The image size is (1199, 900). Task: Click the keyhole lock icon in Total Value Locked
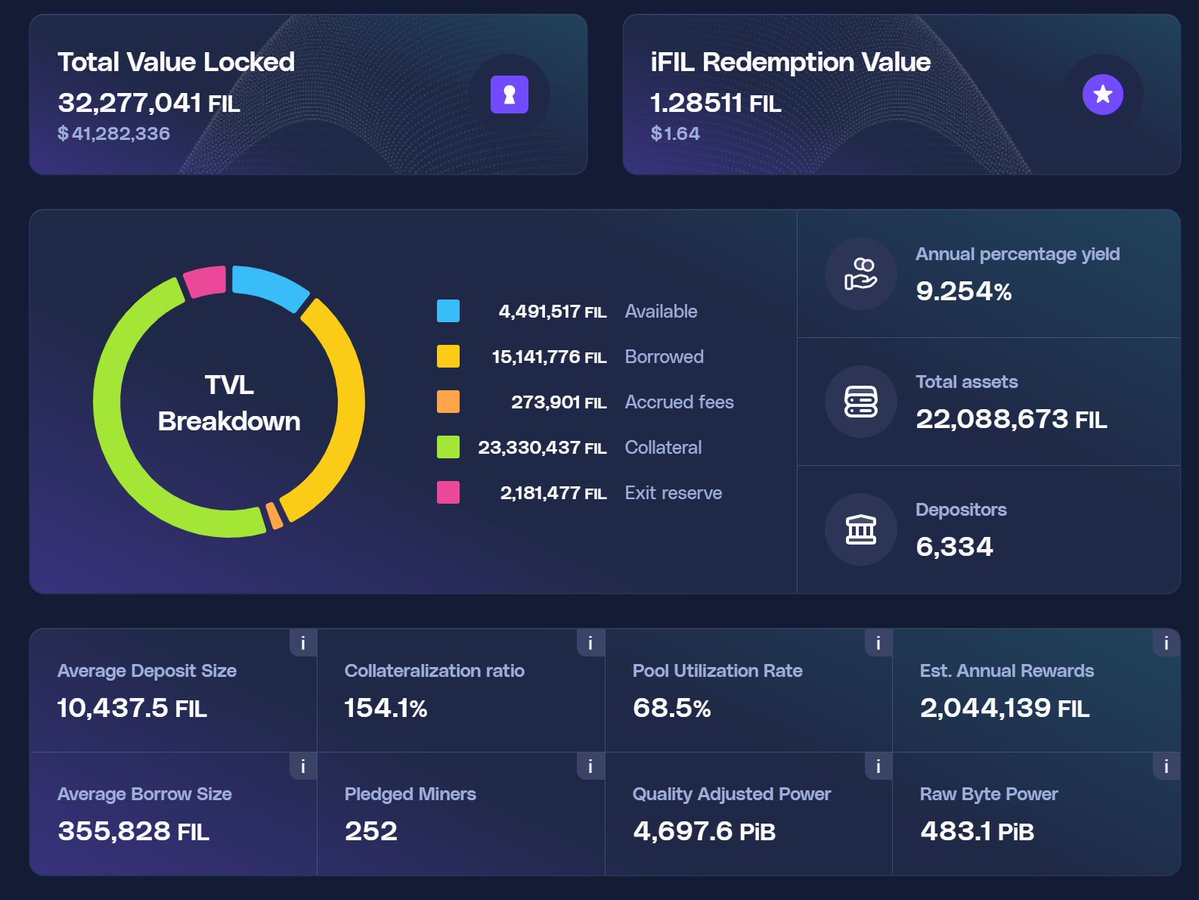pos(509,95)
